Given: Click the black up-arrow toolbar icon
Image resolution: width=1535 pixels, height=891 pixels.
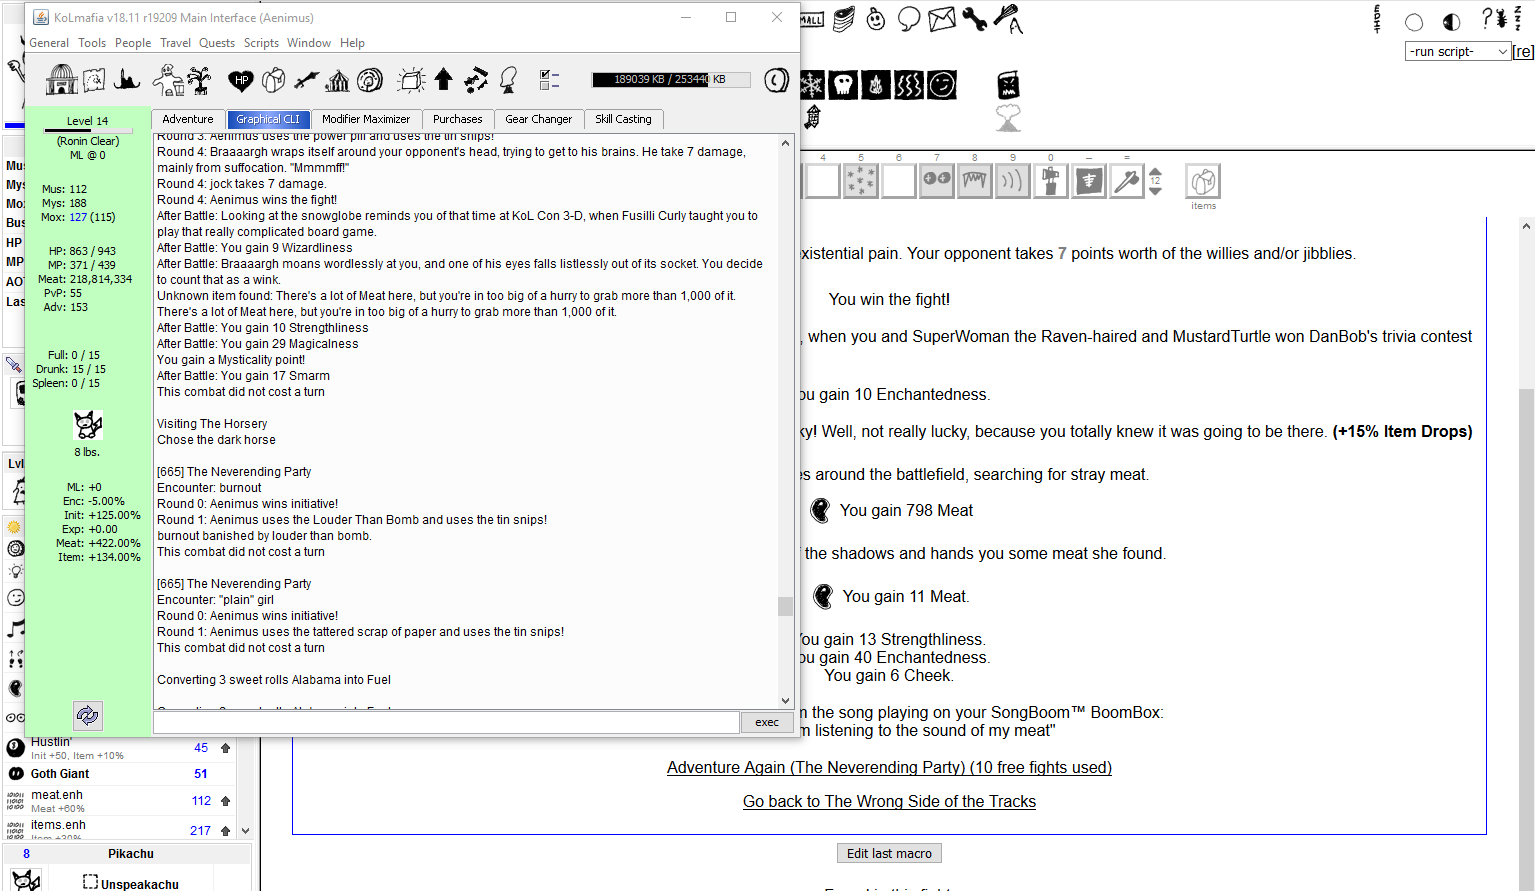Looking at the screenshot, I should tap(443, 80).
